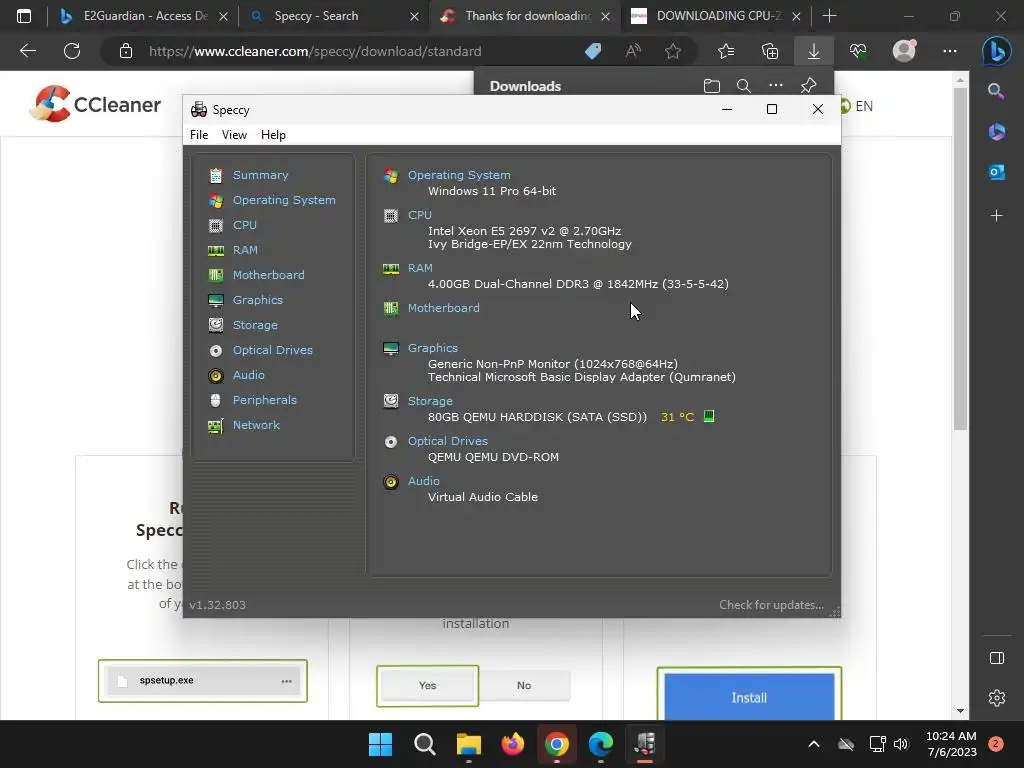Screen dimensions: 1024x768
Task: Open Edge sidebar settings gear
Action: coord(997,698)
